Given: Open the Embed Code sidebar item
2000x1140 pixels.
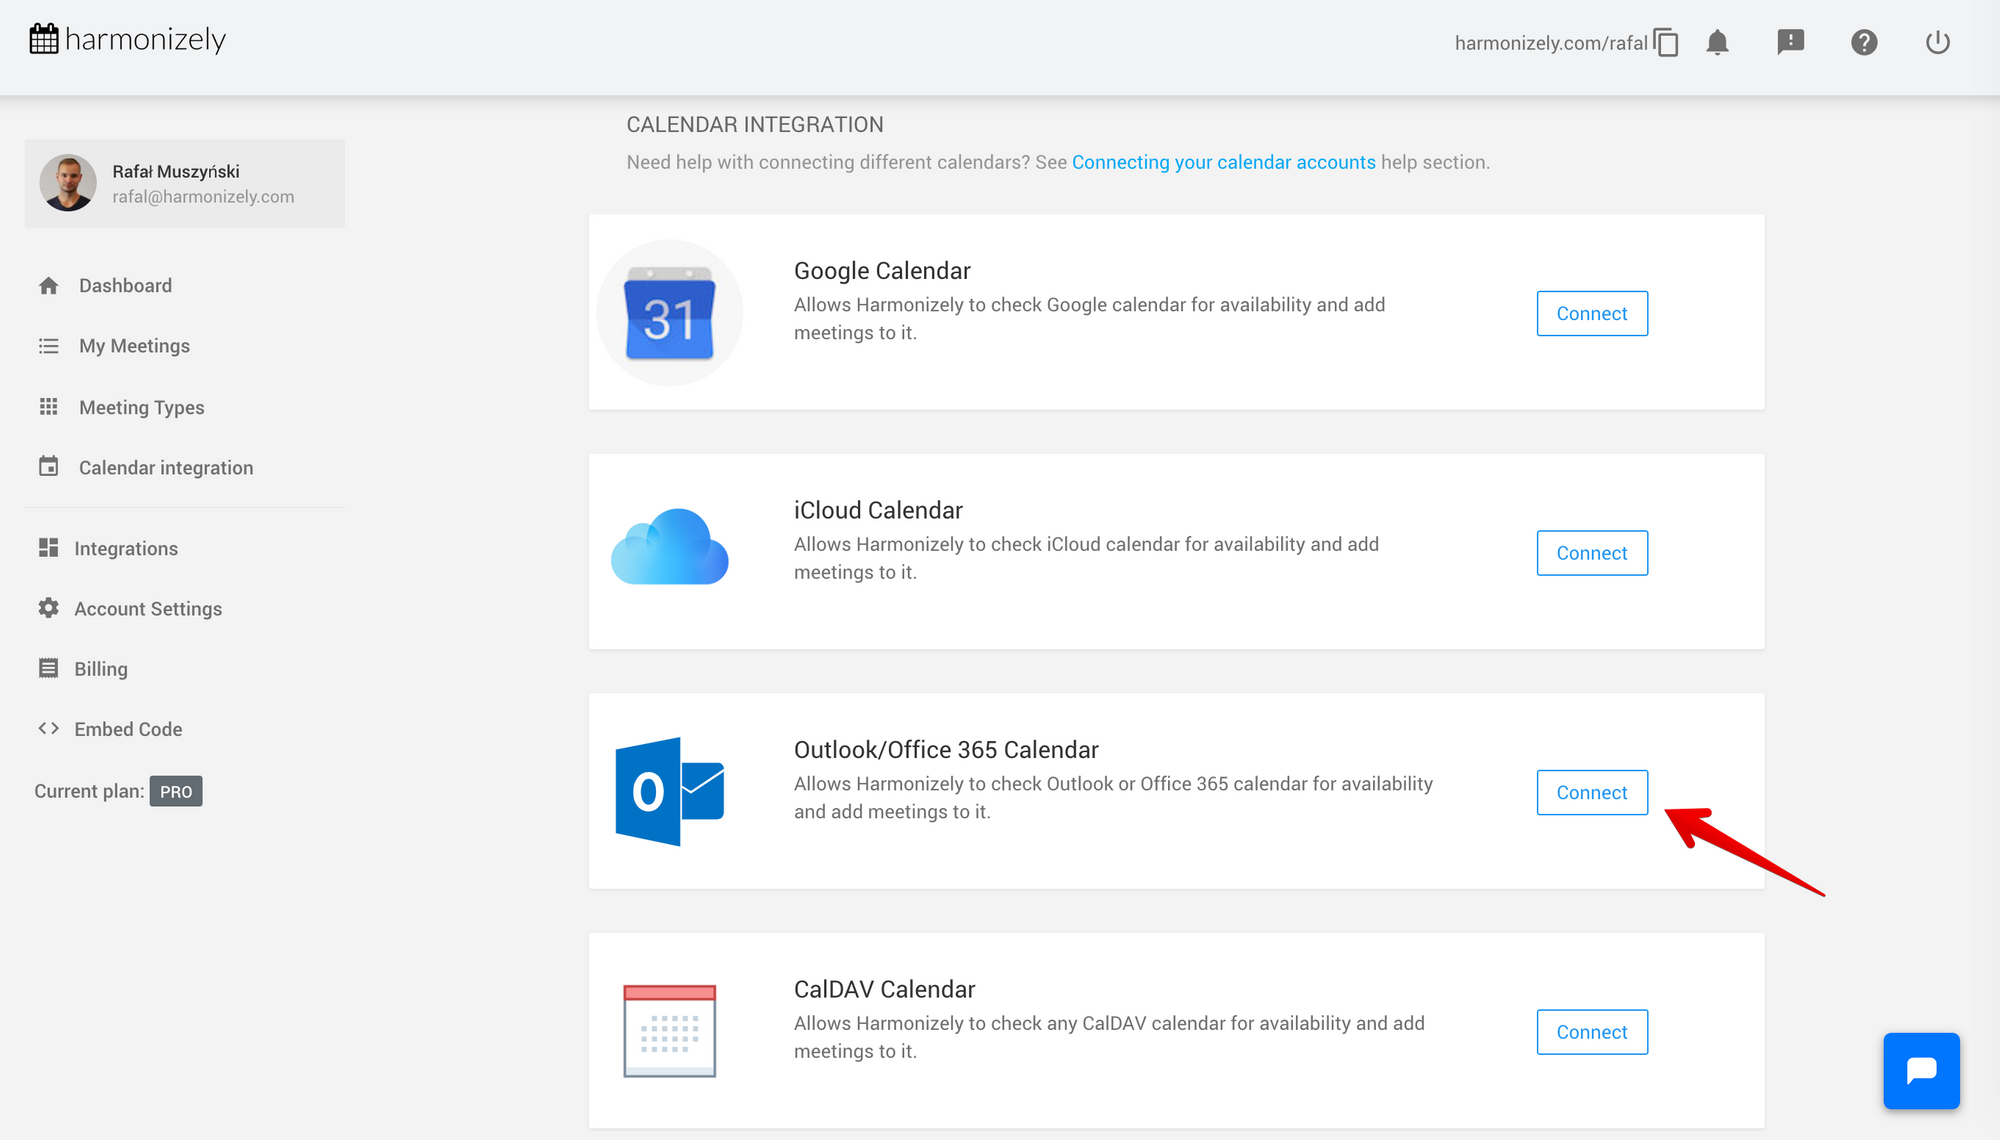Looking at the screenshot, I should (128, 729).
